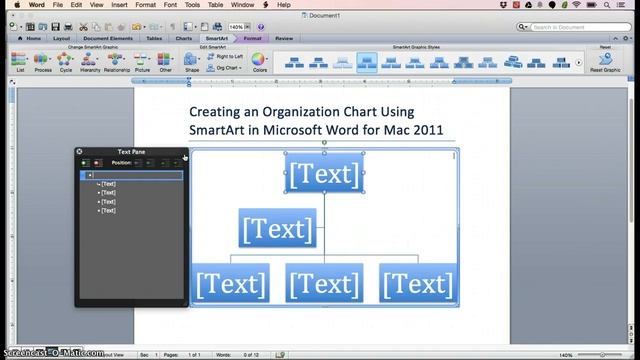Open the SmartArt Colors dropdown
This screenshot has width=640, height=360.
coord(260,62)
